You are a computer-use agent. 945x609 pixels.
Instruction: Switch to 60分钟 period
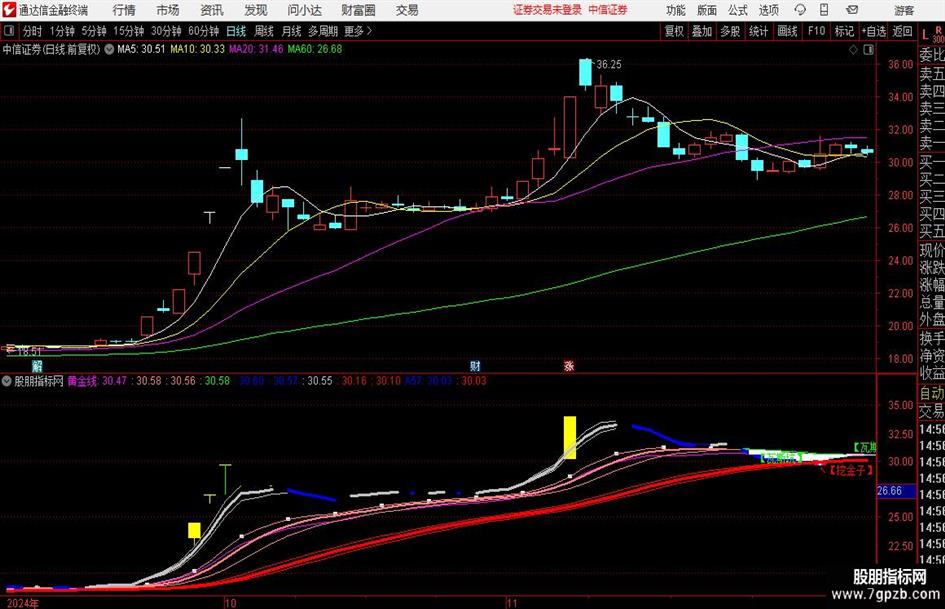point(204,31)
